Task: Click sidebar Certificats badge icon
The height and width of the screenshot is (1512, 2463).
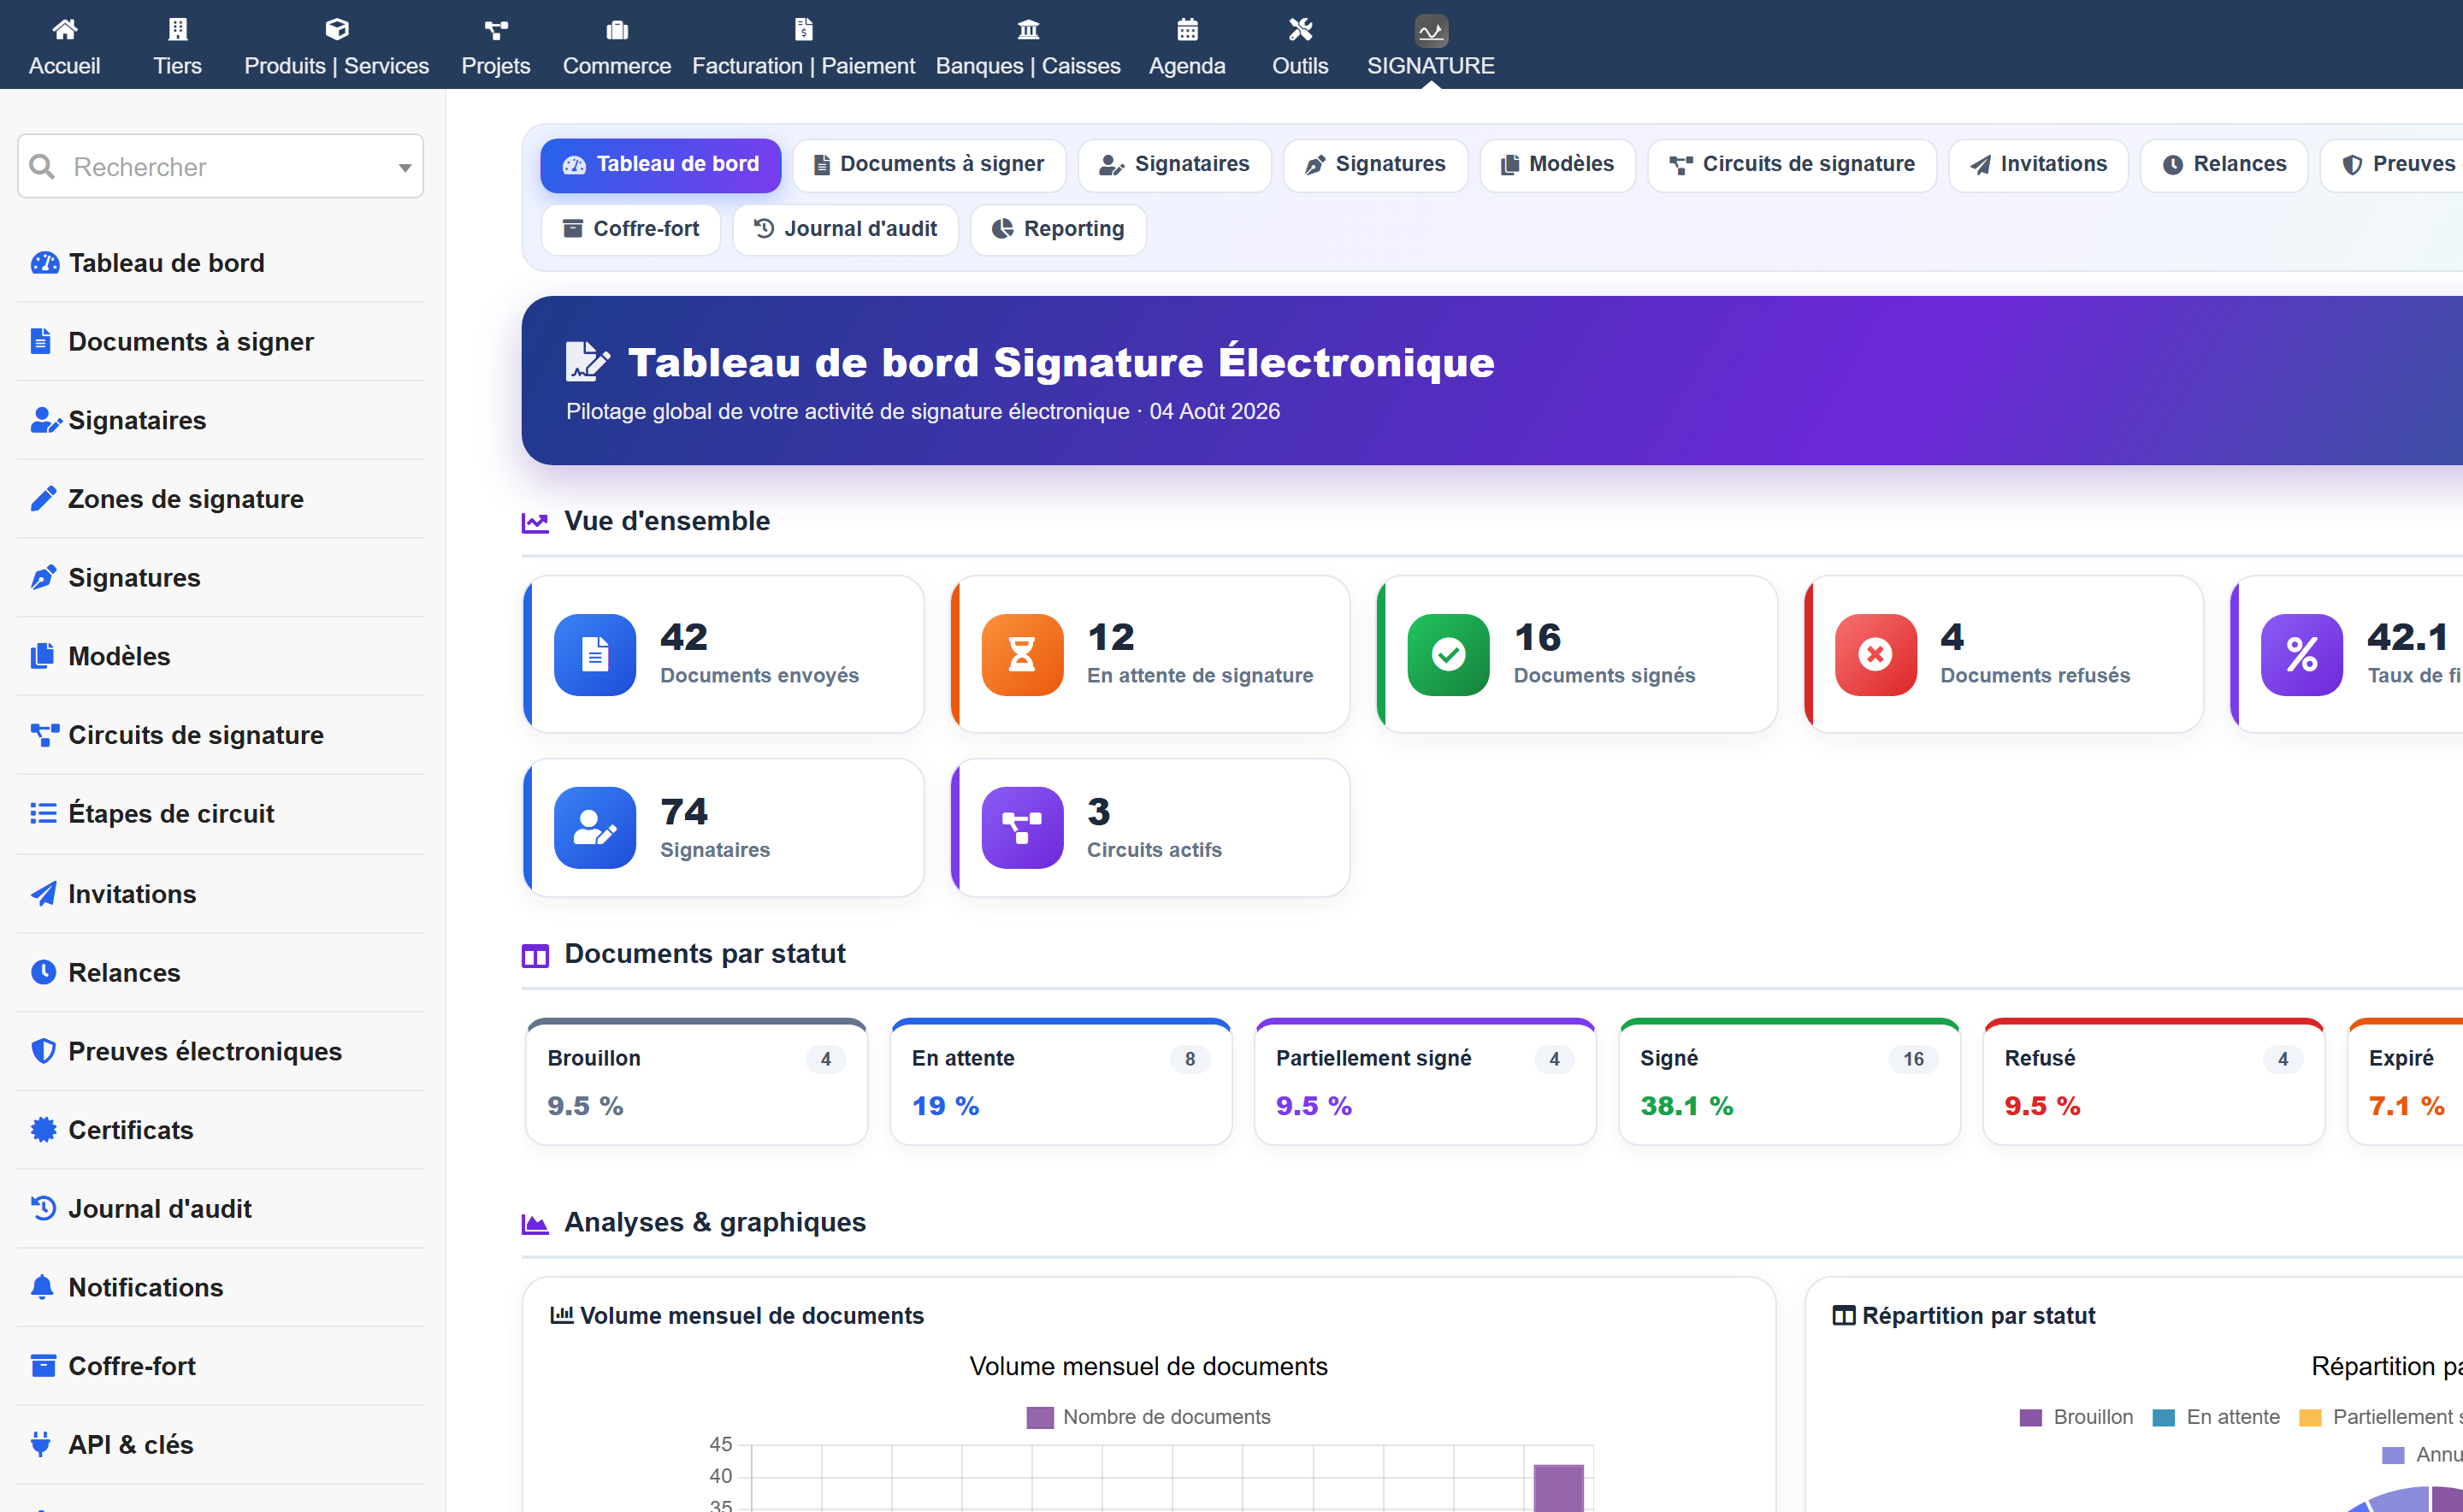Action: pyautogui.click(x=43, y=1130)
